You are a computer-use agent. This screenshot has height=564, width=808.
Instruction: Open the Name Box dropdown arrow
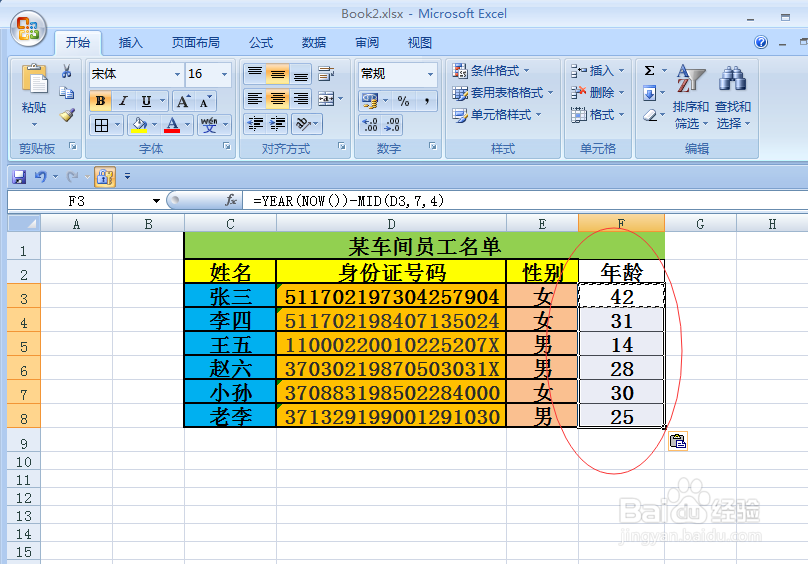pyautogui.click(x=156, y=201)
